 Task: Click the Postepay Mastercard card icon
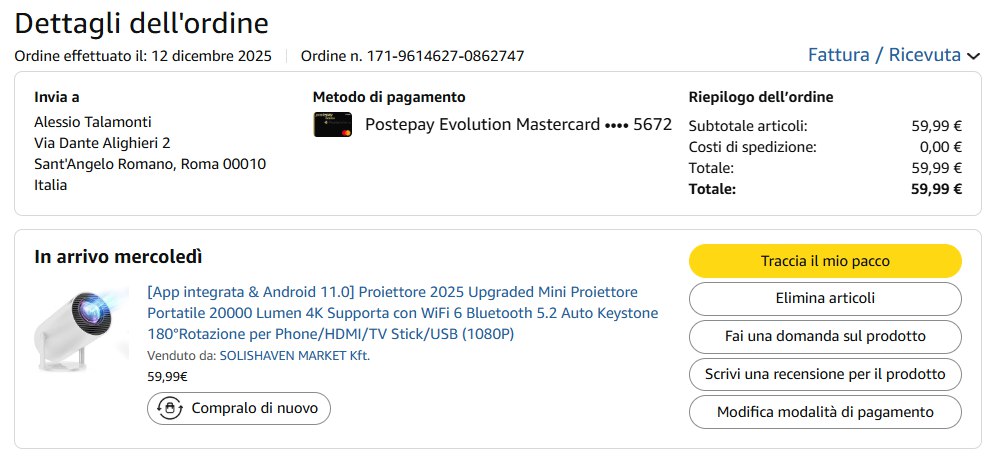click(332, 125)
